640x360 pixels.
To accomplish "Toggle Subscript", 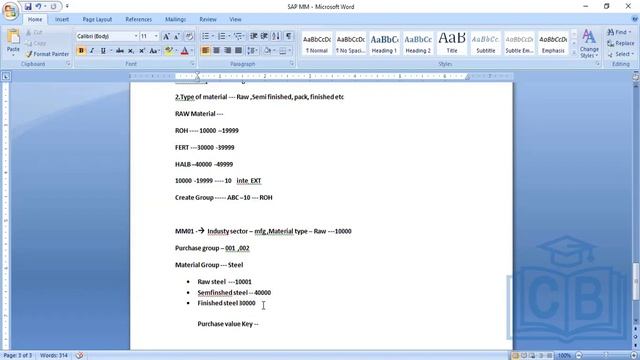I will tap(131, 51).
